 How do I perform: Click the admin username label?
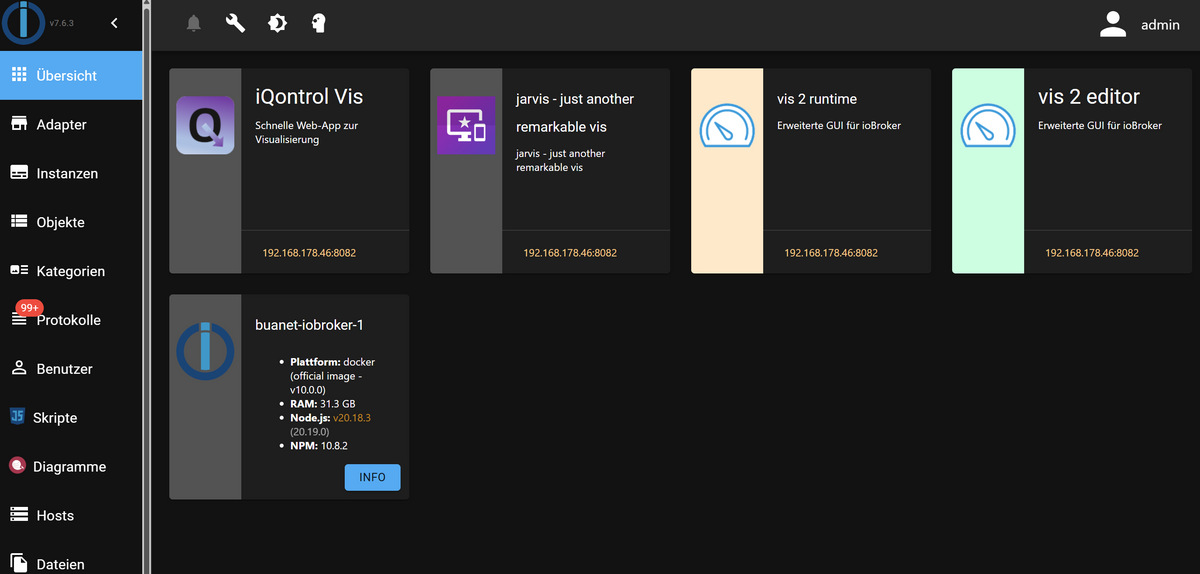point(1160,26)
